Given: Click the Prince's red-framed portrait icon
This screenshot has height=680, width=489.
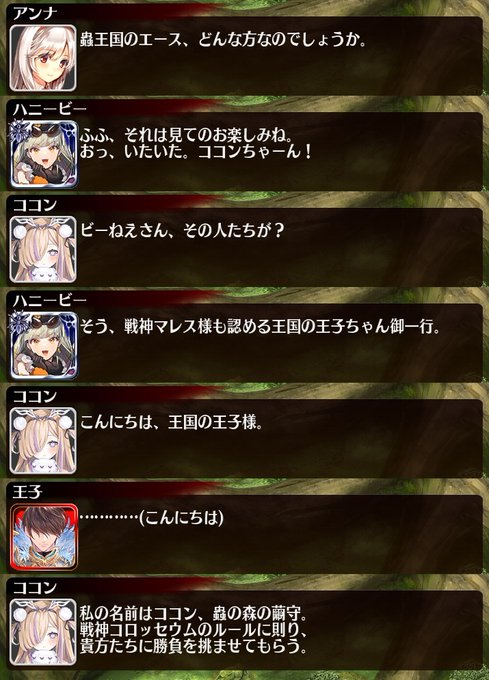Looking at the screenshot, I should [x=43, y=536].
